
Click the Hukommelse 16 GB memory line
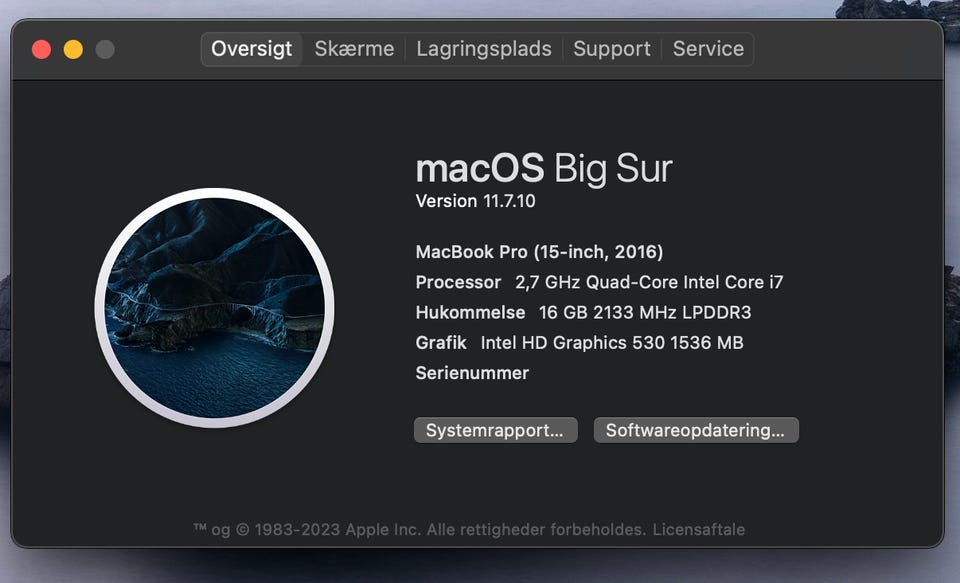(583, 312)
